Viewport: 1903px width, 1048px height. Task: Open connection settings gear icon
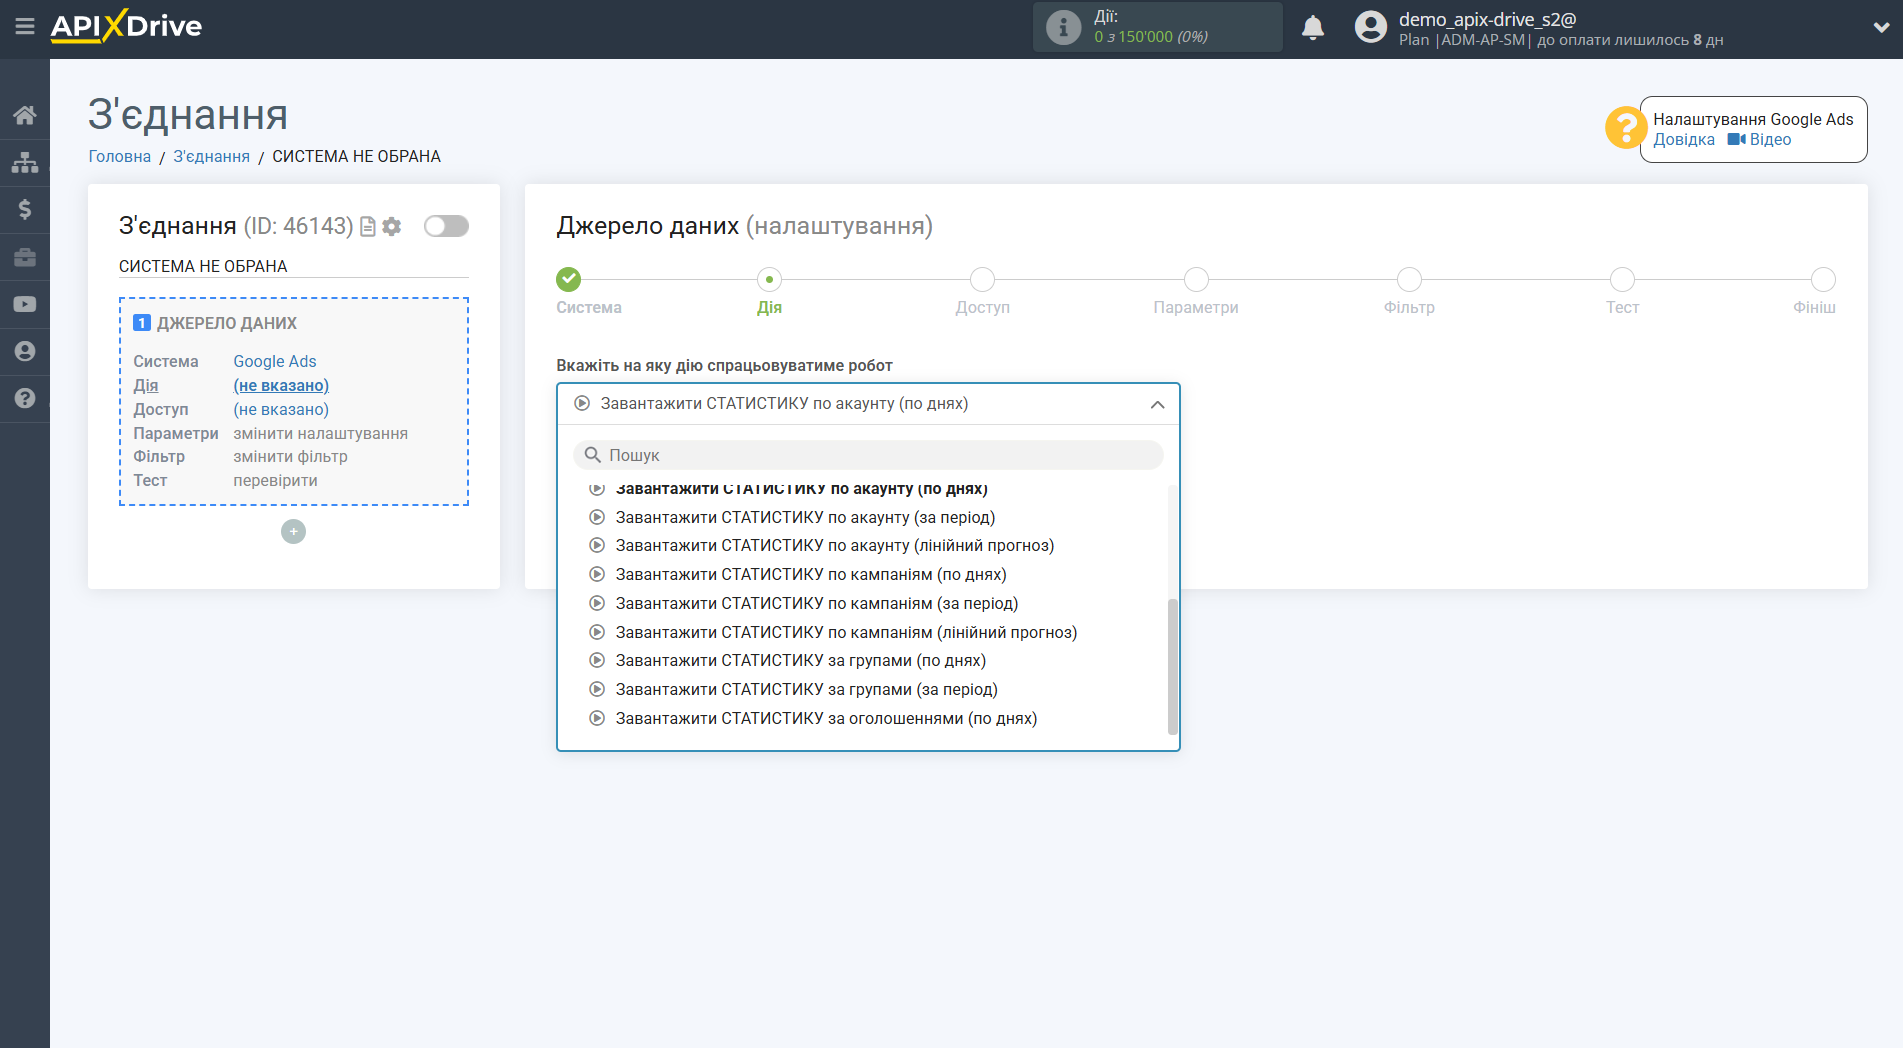pos(392,227)
